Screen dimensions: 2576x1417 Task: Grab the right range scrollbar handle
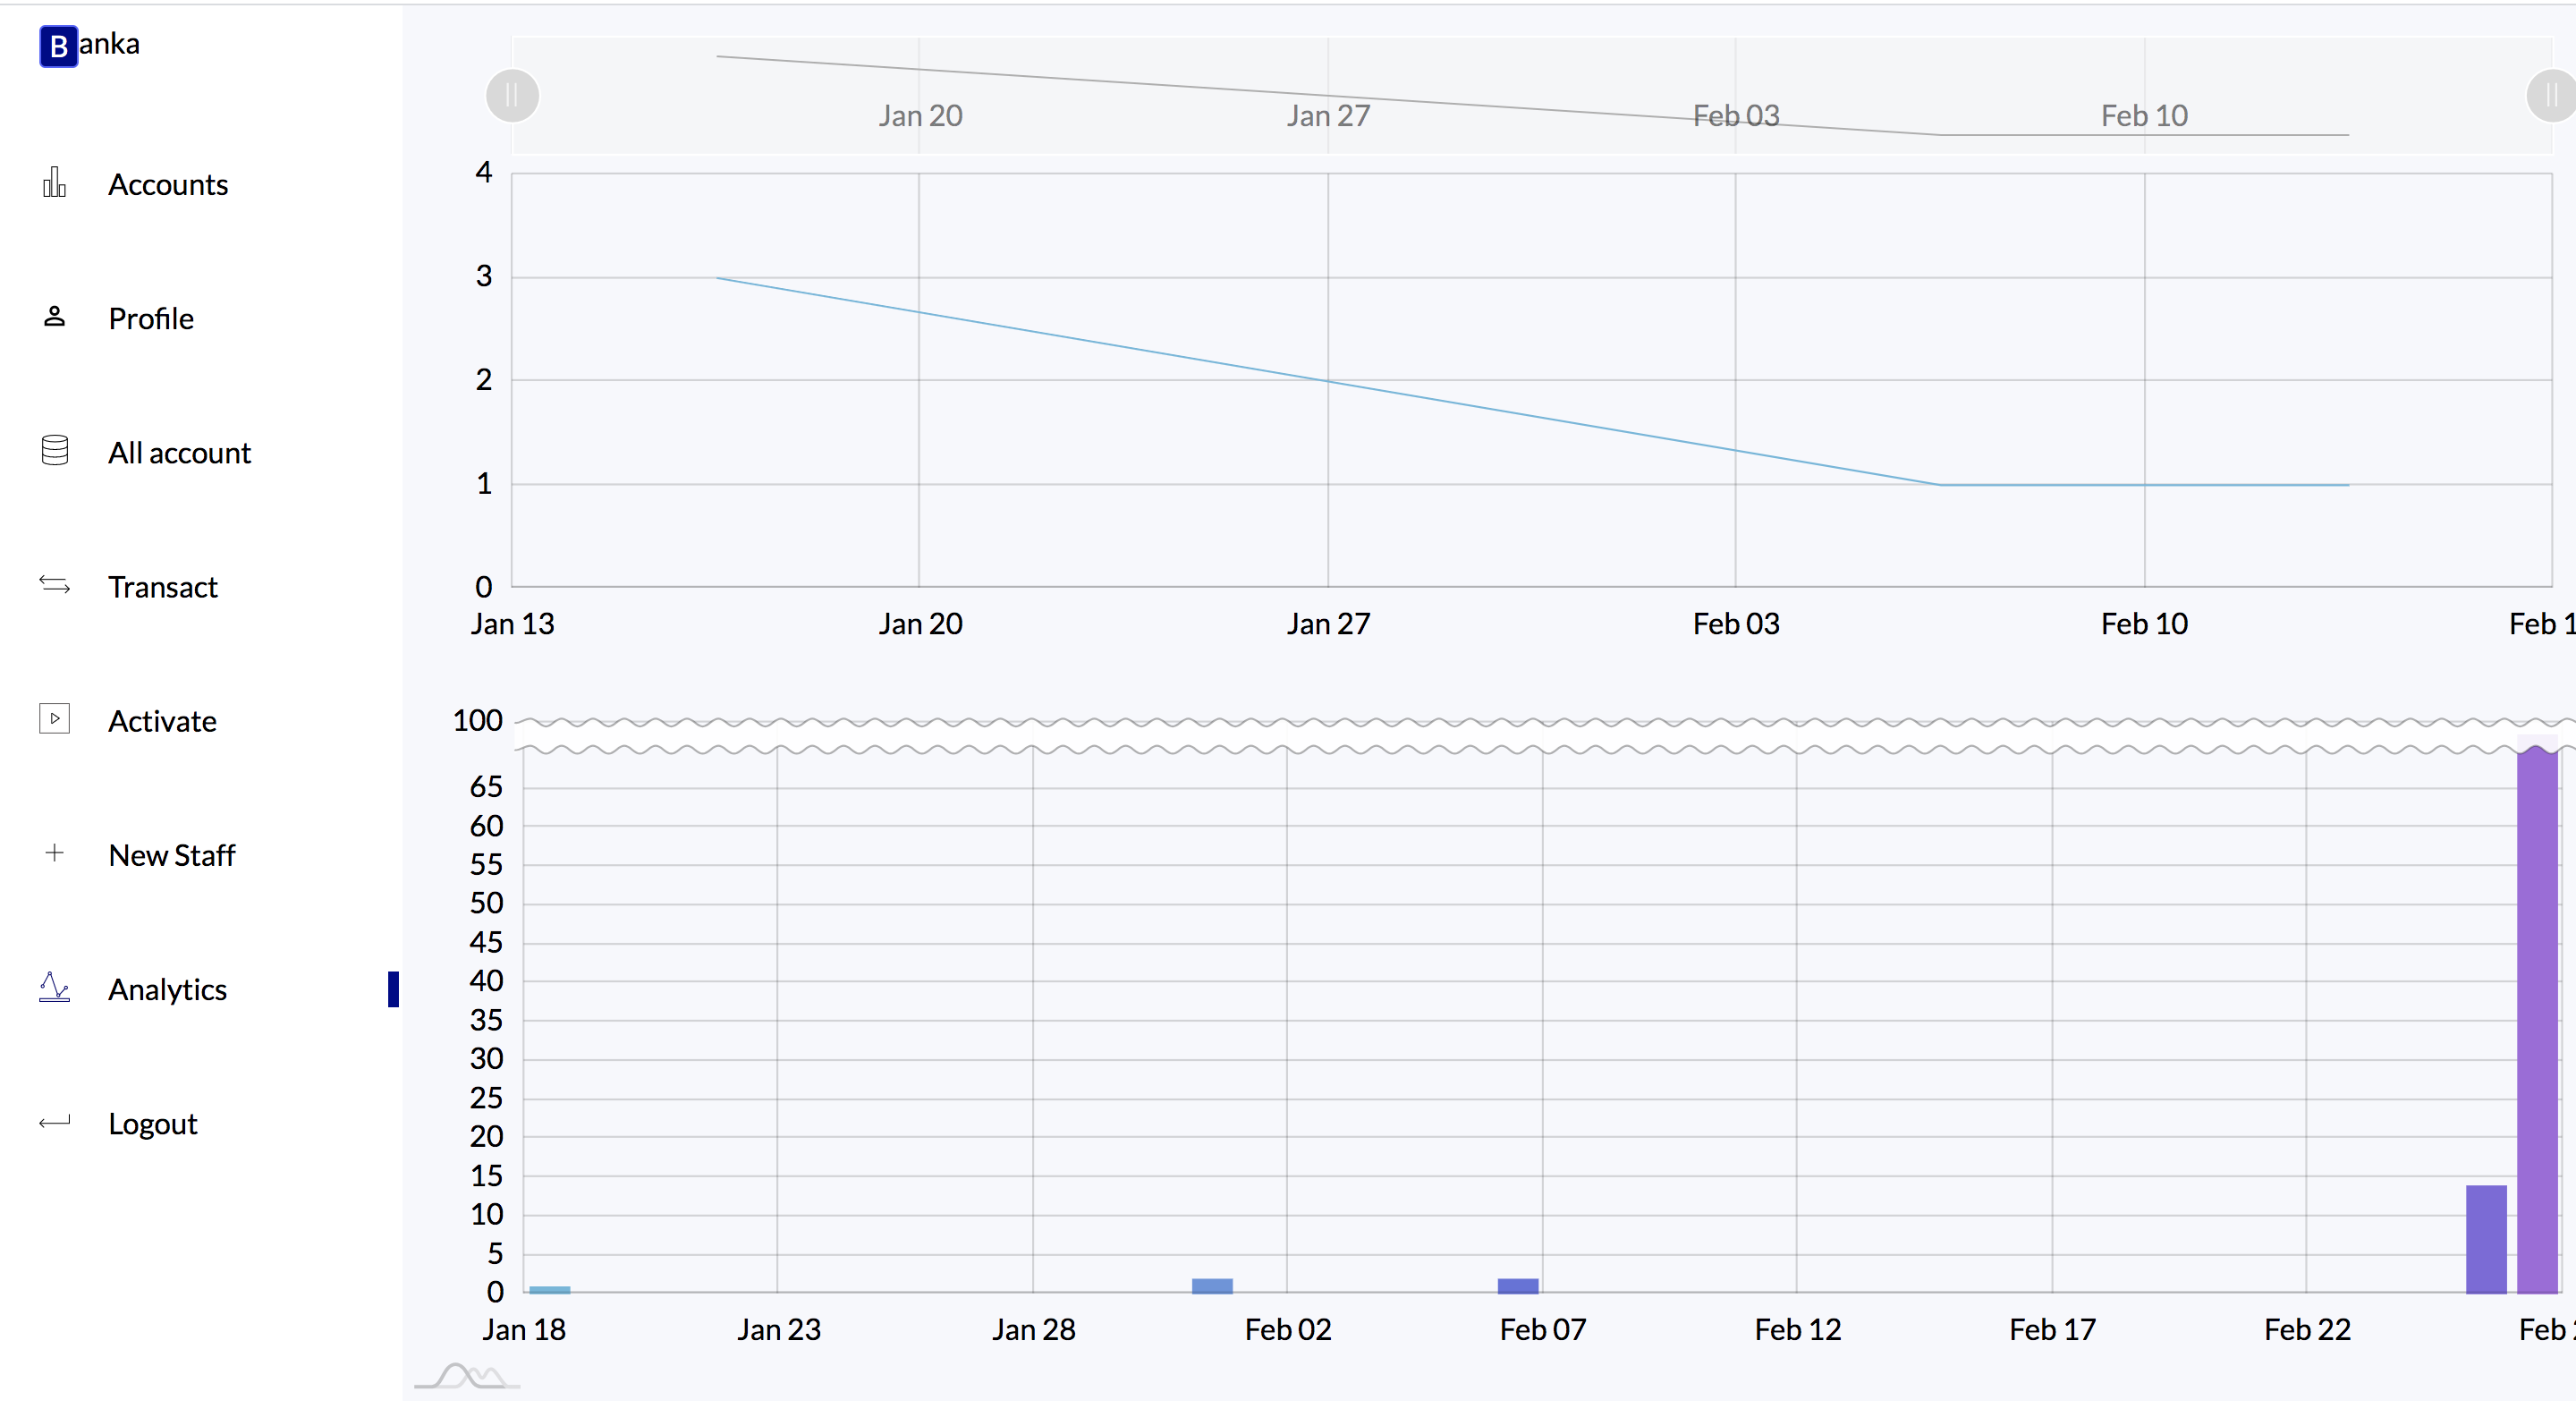[2551, 96]
